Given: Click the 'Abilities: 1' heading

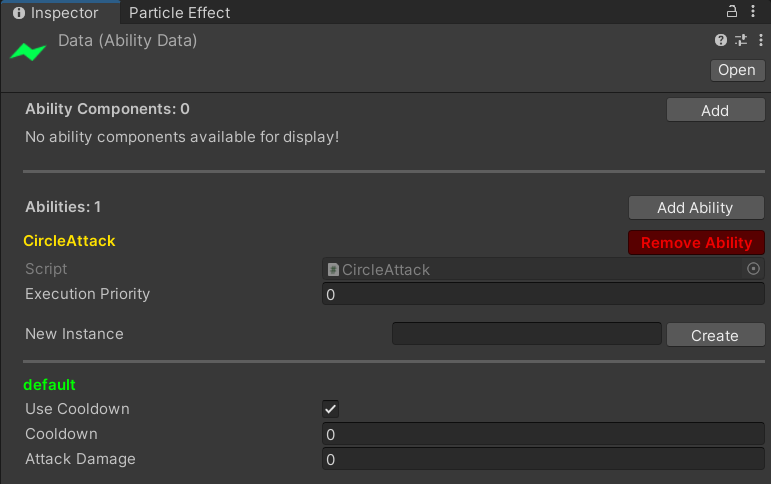Looking at the screenshot, I should coord(63,207).
